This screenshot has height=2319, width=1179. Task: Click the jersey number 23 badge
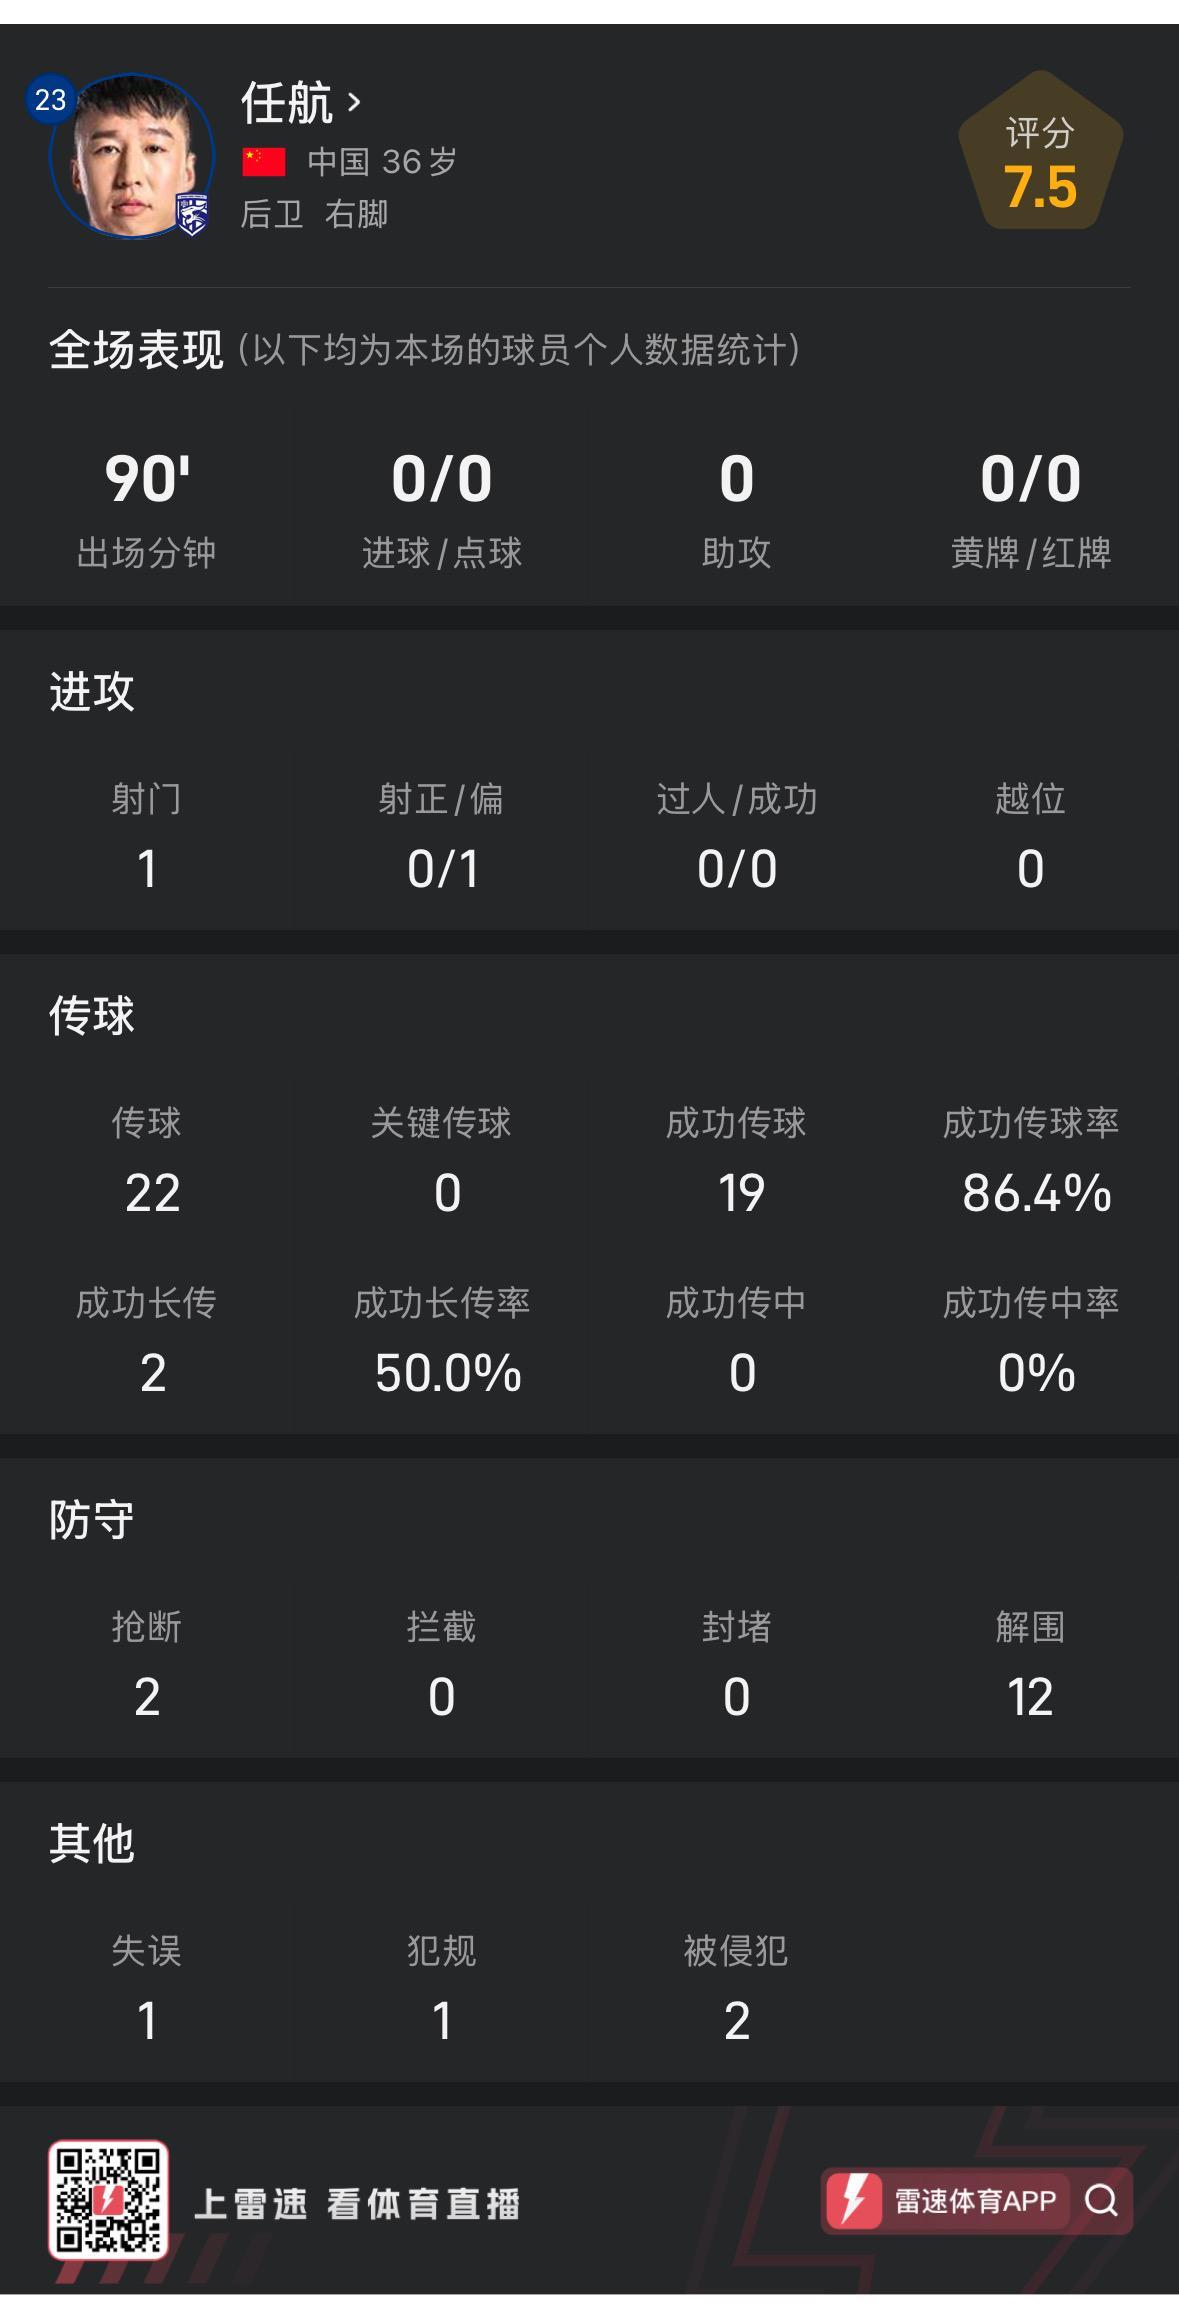[50, 100]
